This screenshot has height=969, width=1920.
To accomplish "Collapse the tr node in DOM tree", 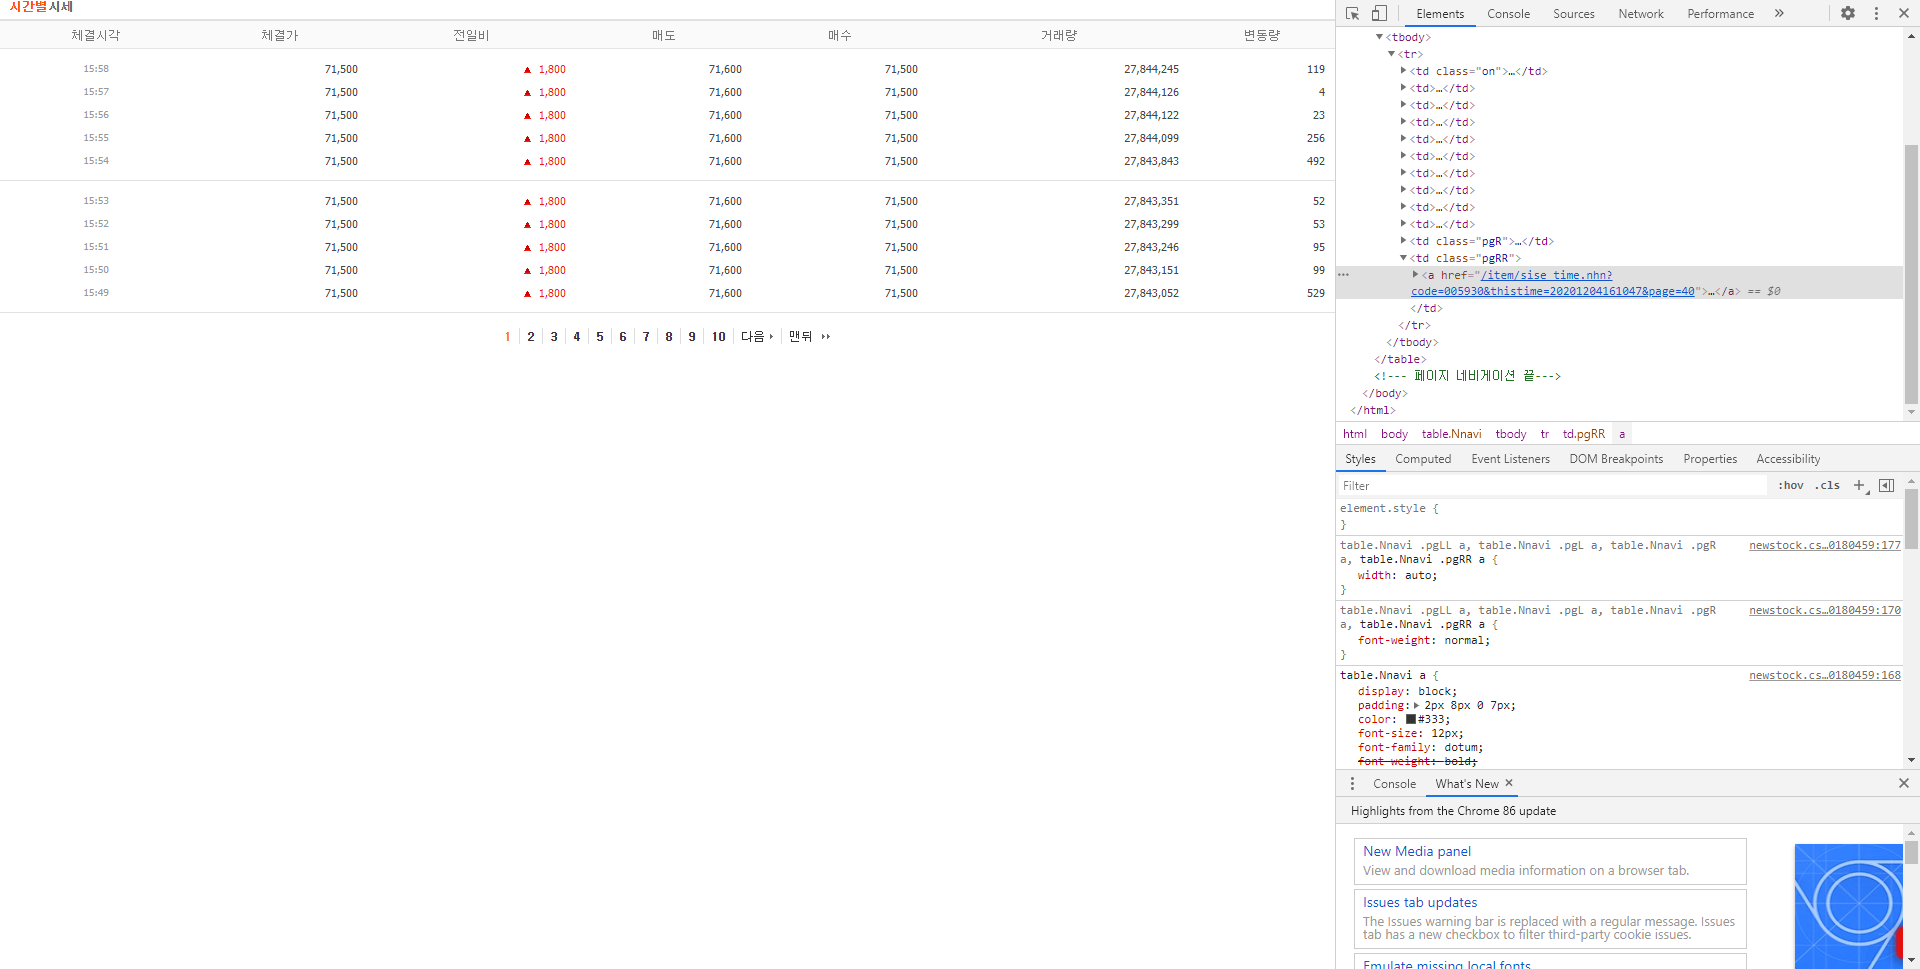I will (x=1391, y=54).
